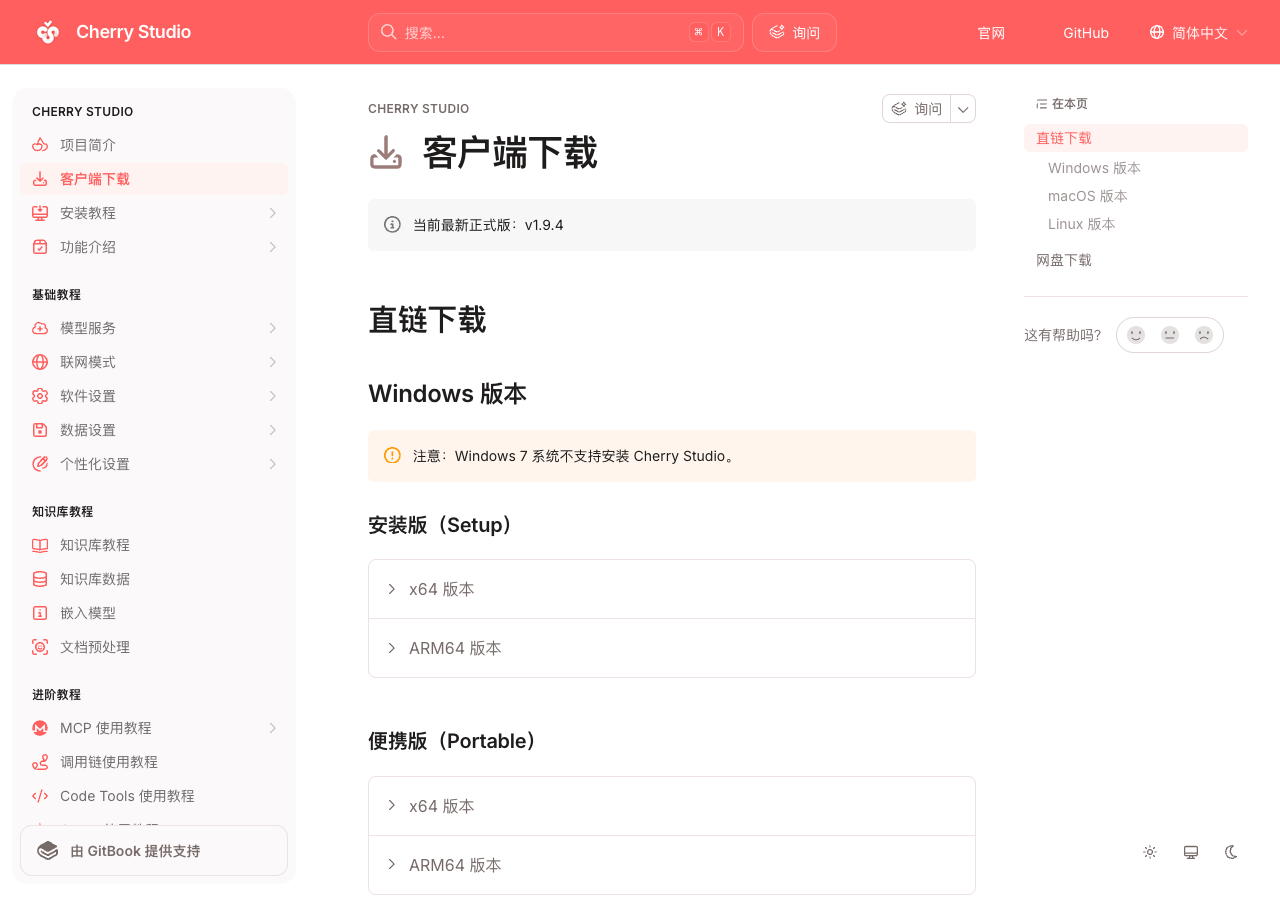Expand the 安装教程 sidebar chevron

[x=272, y=213]
